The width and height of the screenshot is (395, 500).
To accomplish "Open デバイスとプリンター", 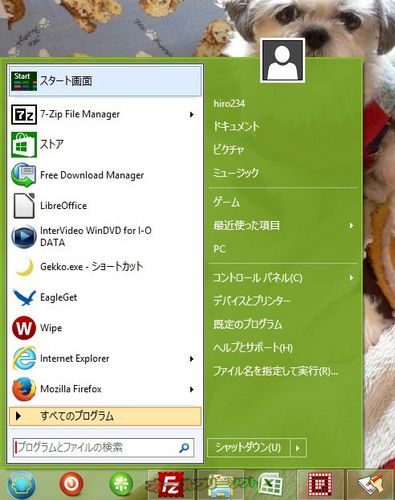I will click(x=252, y=301).
